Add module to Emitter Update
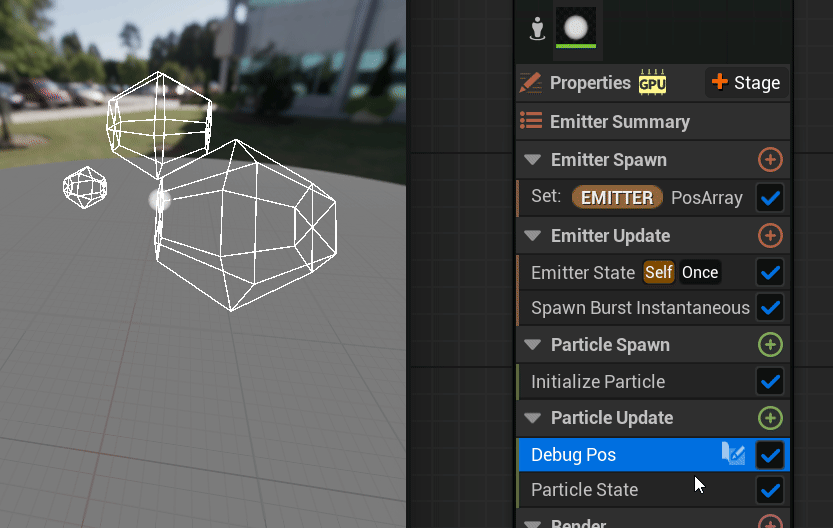This screenshot has width=833, height=528. click(770, 235)
